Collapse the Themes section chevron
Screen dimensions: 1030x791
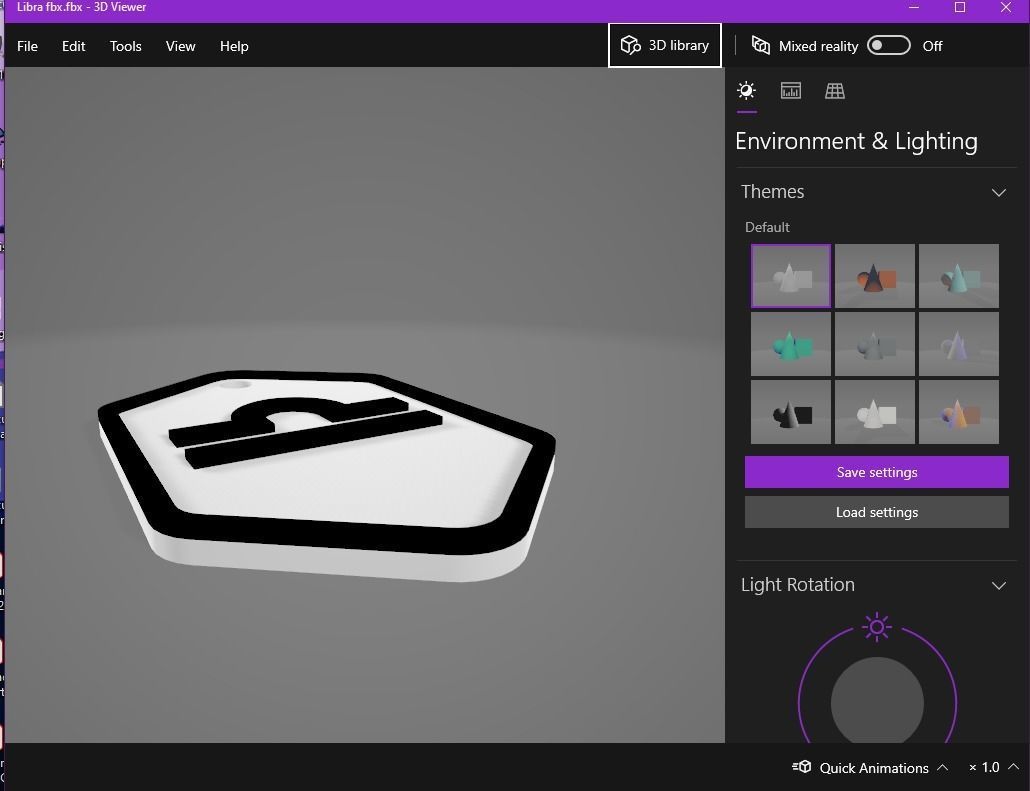point(998,192)
